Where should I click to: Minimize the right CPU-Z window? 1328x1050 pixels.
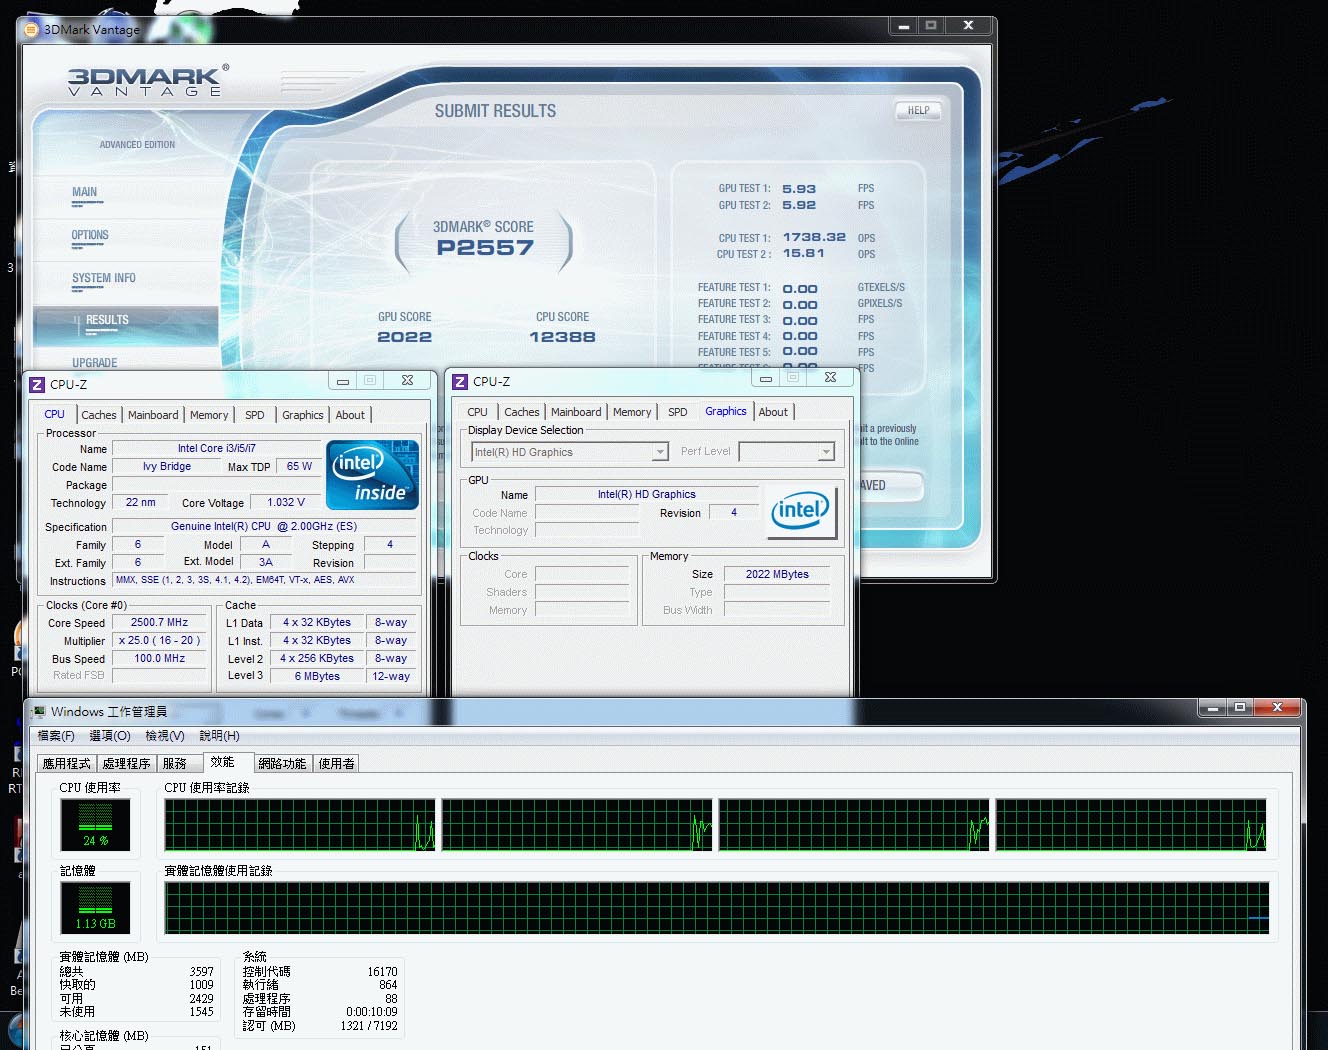click(x=766, y=378)
